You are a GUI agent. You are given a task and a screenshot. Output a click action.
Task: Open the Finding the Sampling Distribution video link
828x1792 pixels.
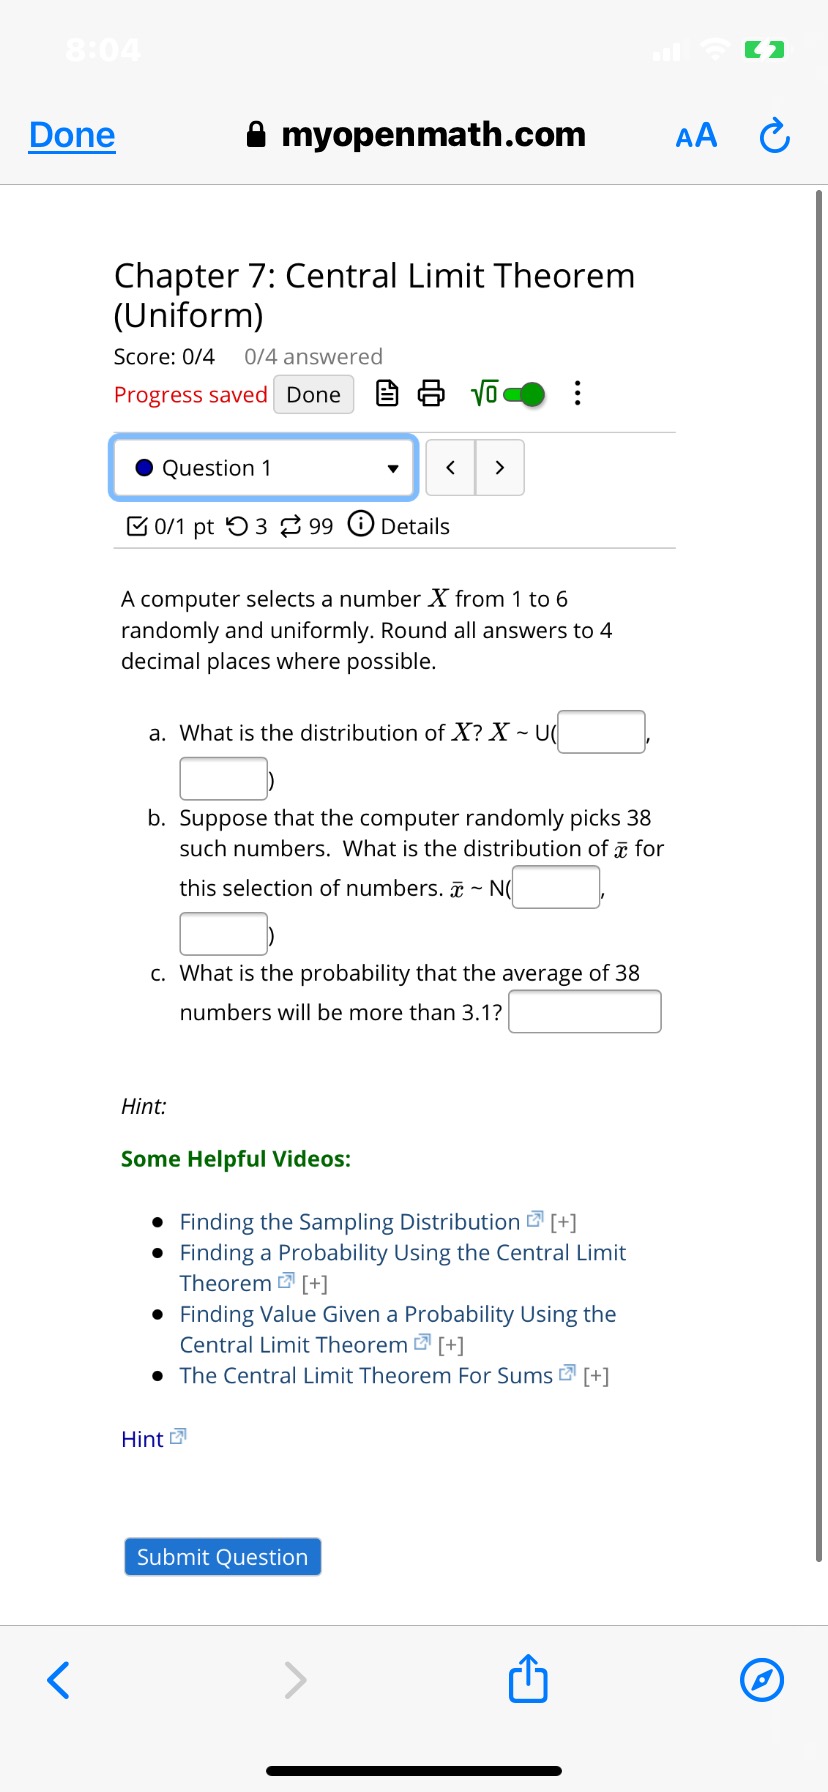[x=352, y=1221]
